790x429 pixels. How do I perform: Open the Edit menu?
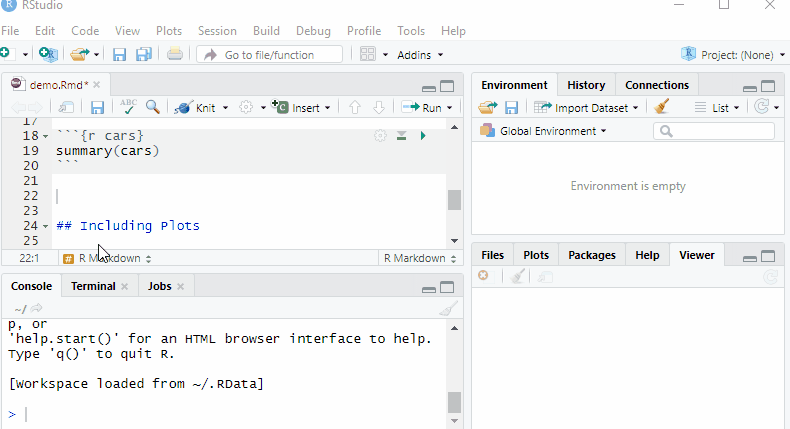pos(45,31)
